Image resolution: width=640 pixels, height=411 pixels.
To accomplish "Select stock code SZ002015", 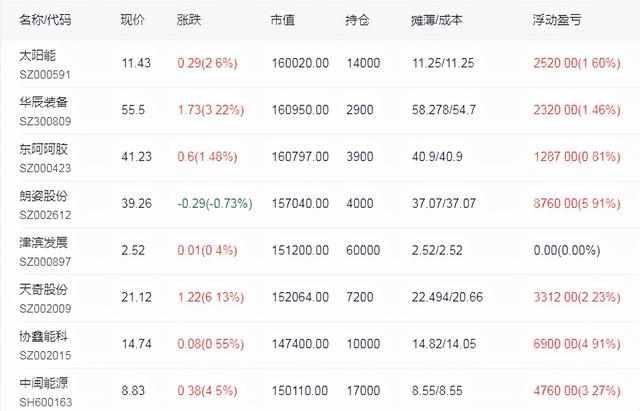I will click(x=45, y=355).
